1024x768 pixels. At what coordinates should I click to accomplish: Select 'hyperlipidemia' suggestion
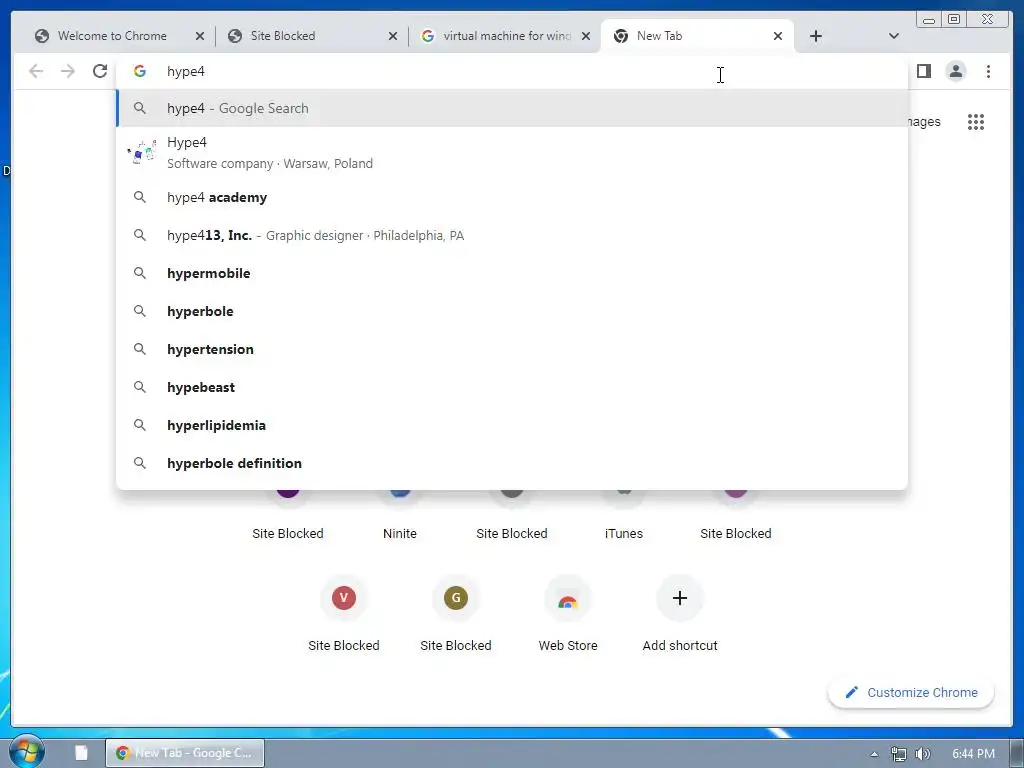[512, 425]
